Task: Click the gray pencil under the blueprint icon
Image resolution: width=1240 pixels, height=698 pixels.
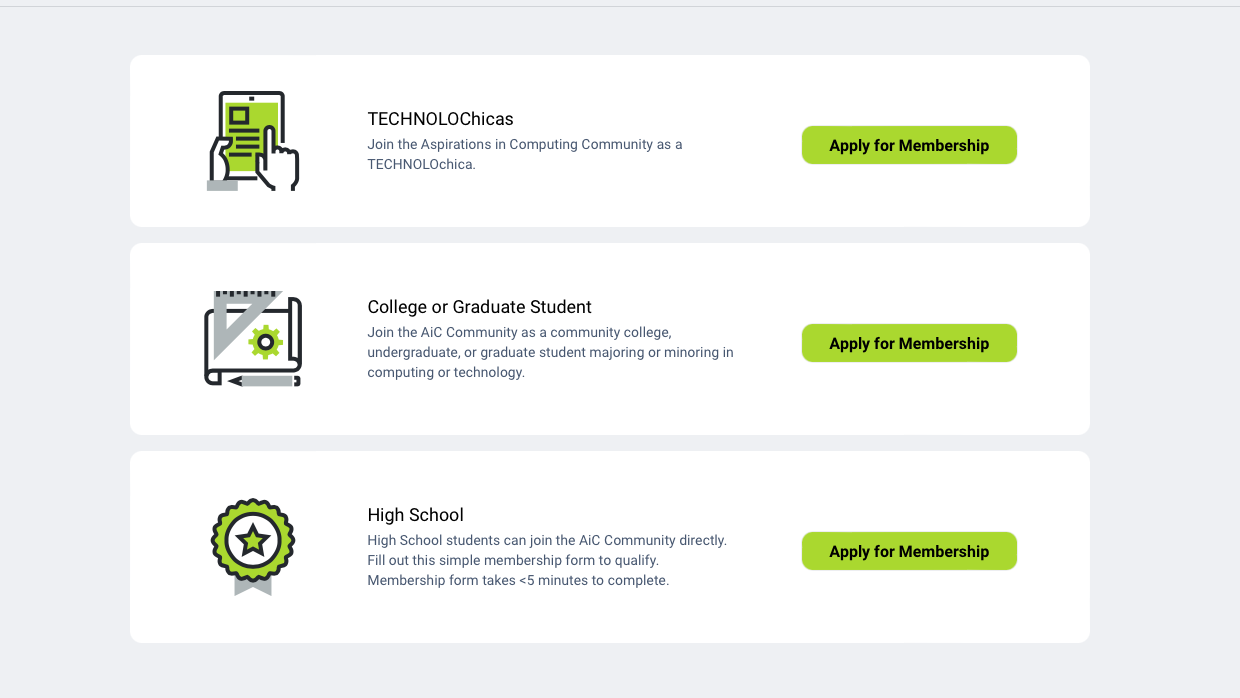Action: [262, 380]
